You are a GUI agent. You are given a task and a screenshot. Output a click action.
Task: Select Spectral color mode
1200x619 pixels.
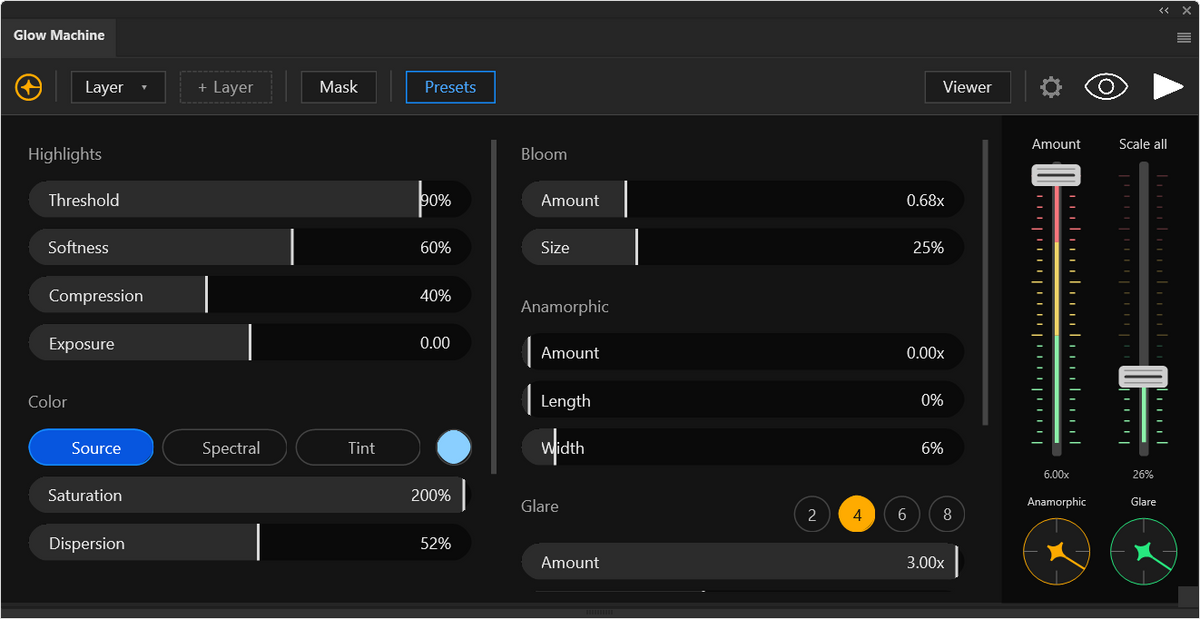225,448
